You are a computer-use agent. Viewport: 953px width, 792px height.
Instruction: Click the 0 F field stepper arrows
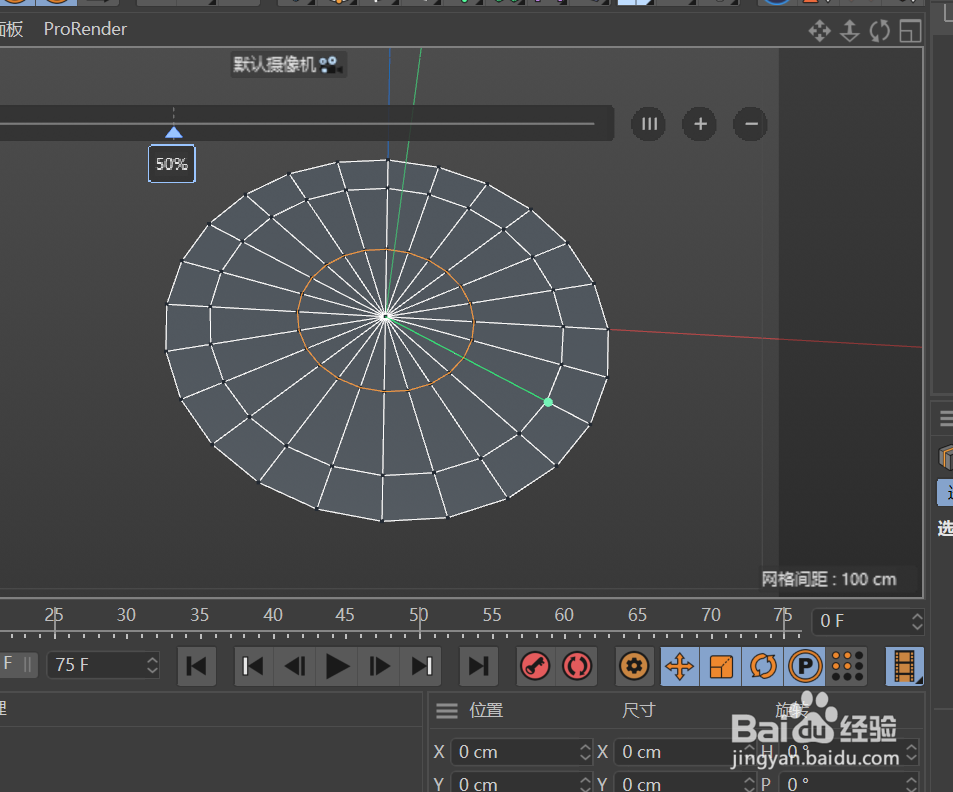click(917, 621)
